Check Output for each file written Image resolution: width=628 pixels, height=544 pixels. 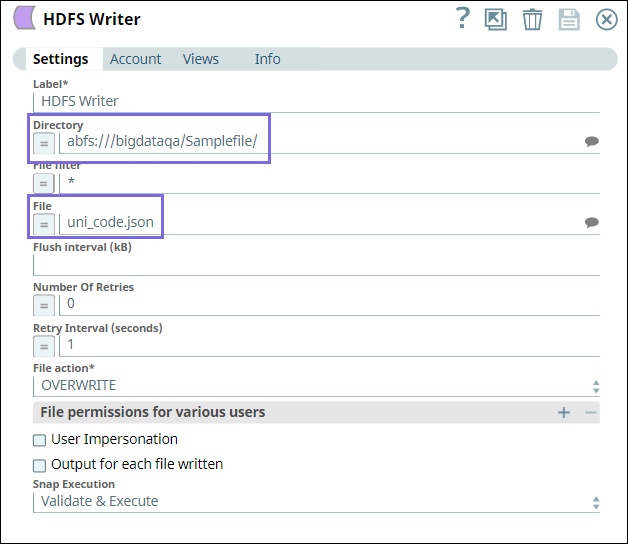coord(40,465)
